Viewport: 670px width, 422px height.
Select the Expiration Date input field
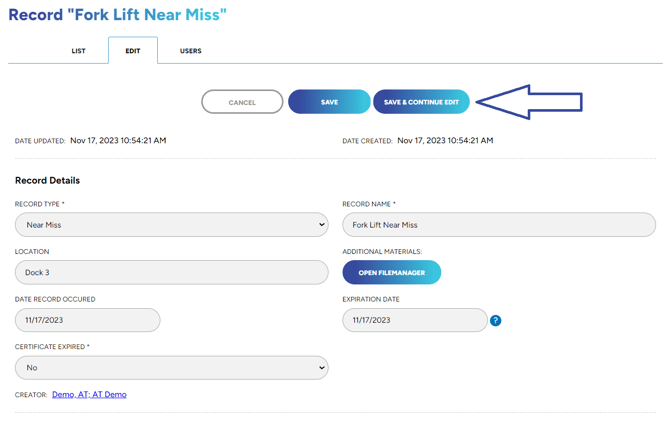tap(414, 320)
